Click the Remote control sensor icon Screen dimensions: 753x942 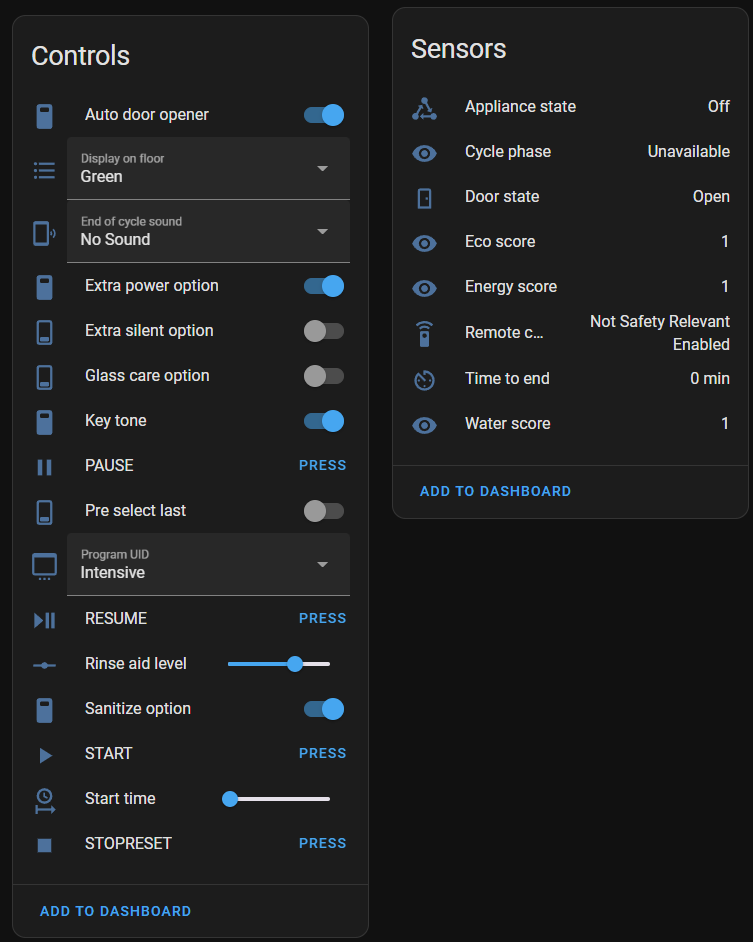(424, 334)
